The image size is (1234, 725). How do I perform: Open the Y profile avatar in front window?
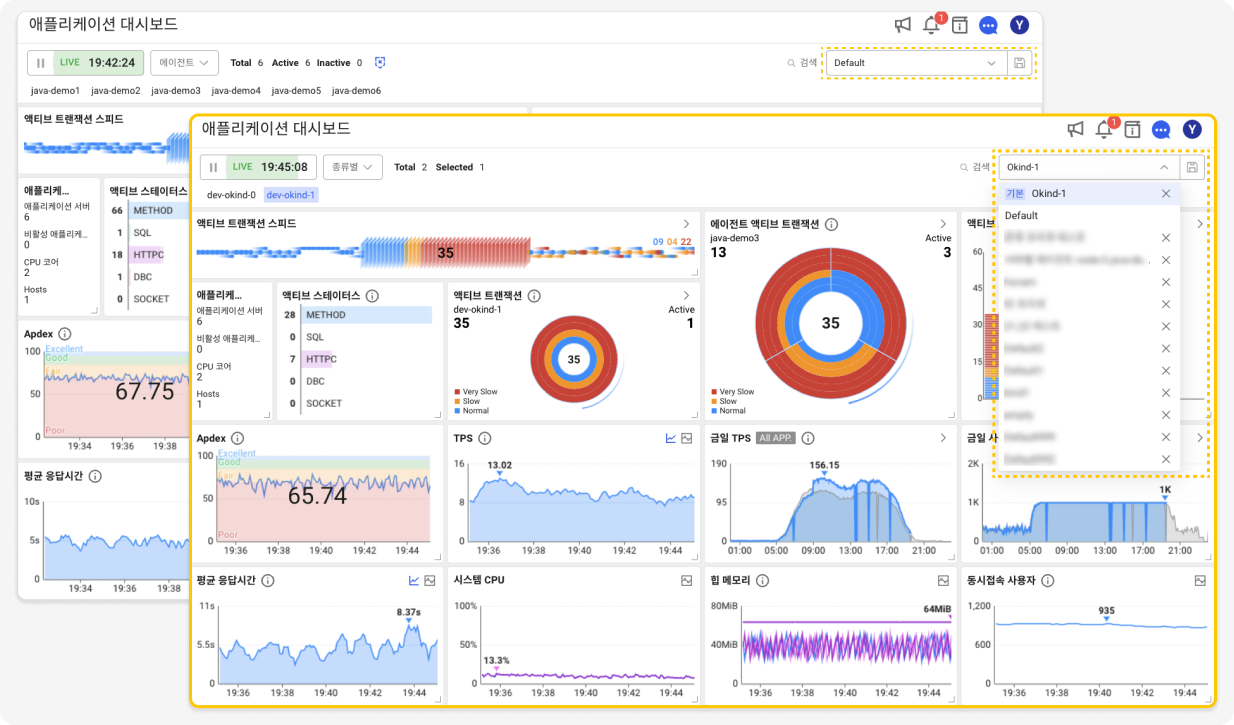(x=1192, y=129)
